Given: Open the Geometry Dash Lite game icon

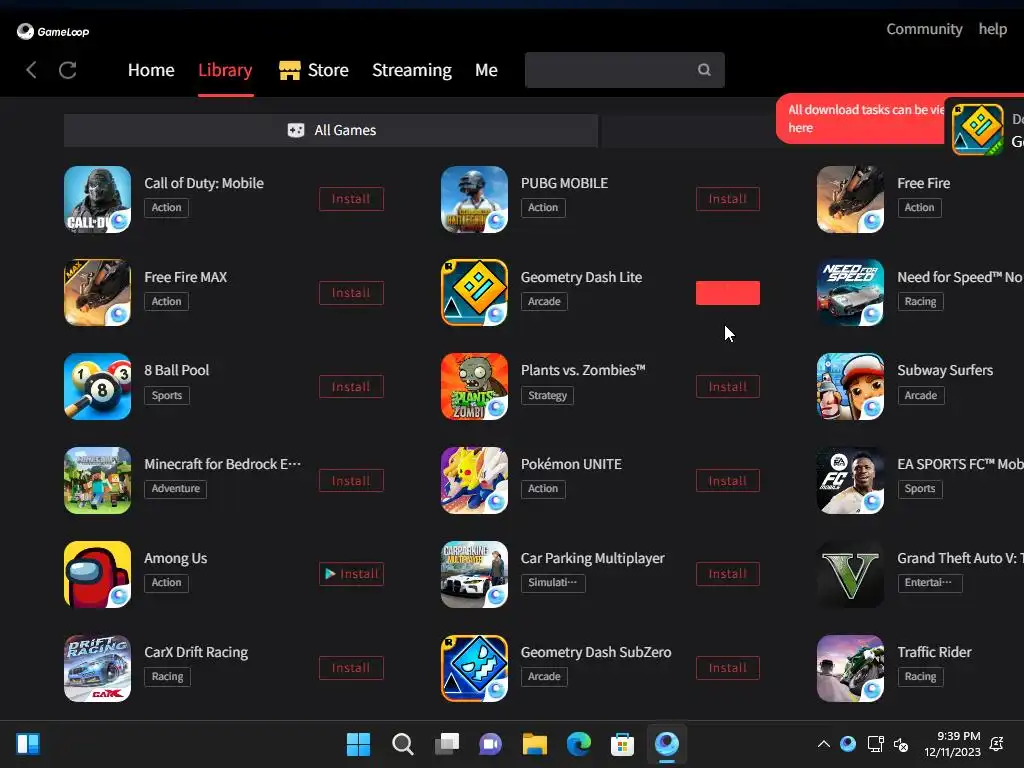Looking at the screenshot, I should click(474, 293).
